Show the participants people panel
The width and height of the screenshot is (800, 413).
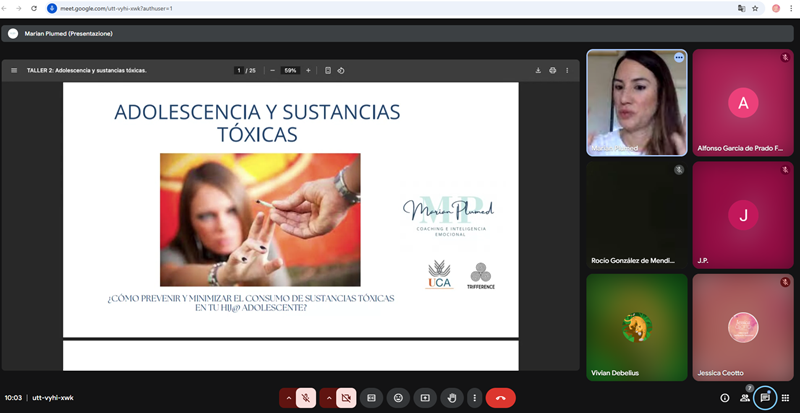coord(745,398)
